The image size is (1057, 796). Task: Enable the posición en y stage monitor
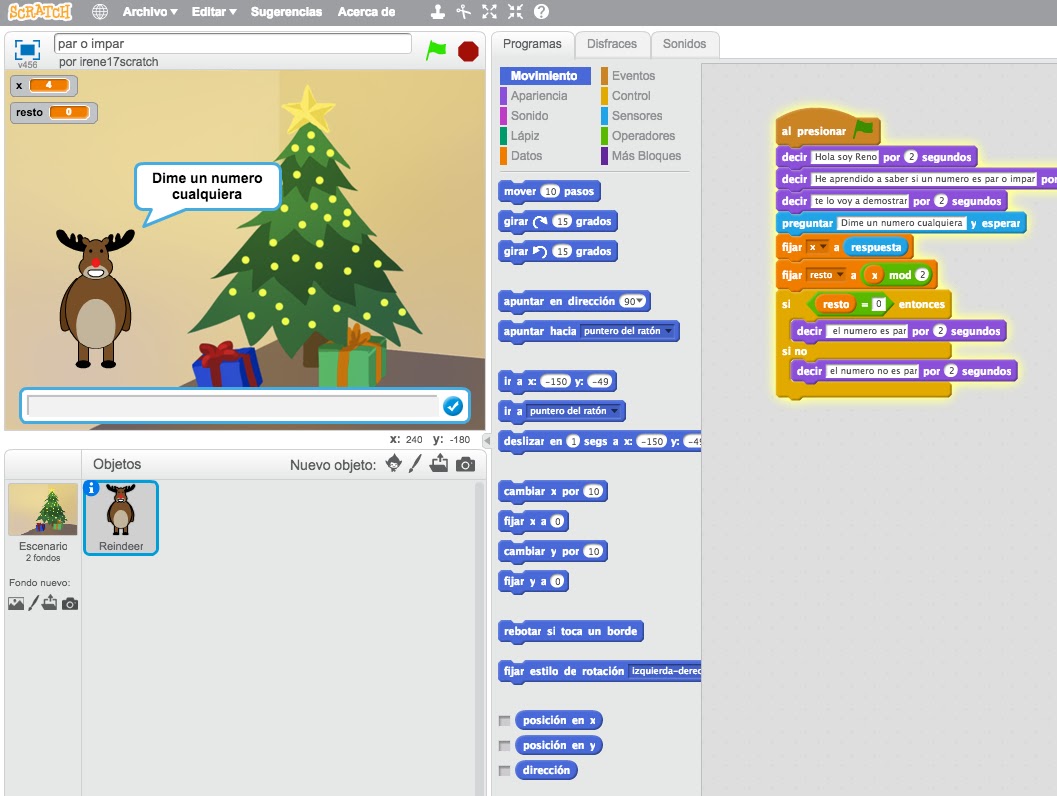coord(503,744)
